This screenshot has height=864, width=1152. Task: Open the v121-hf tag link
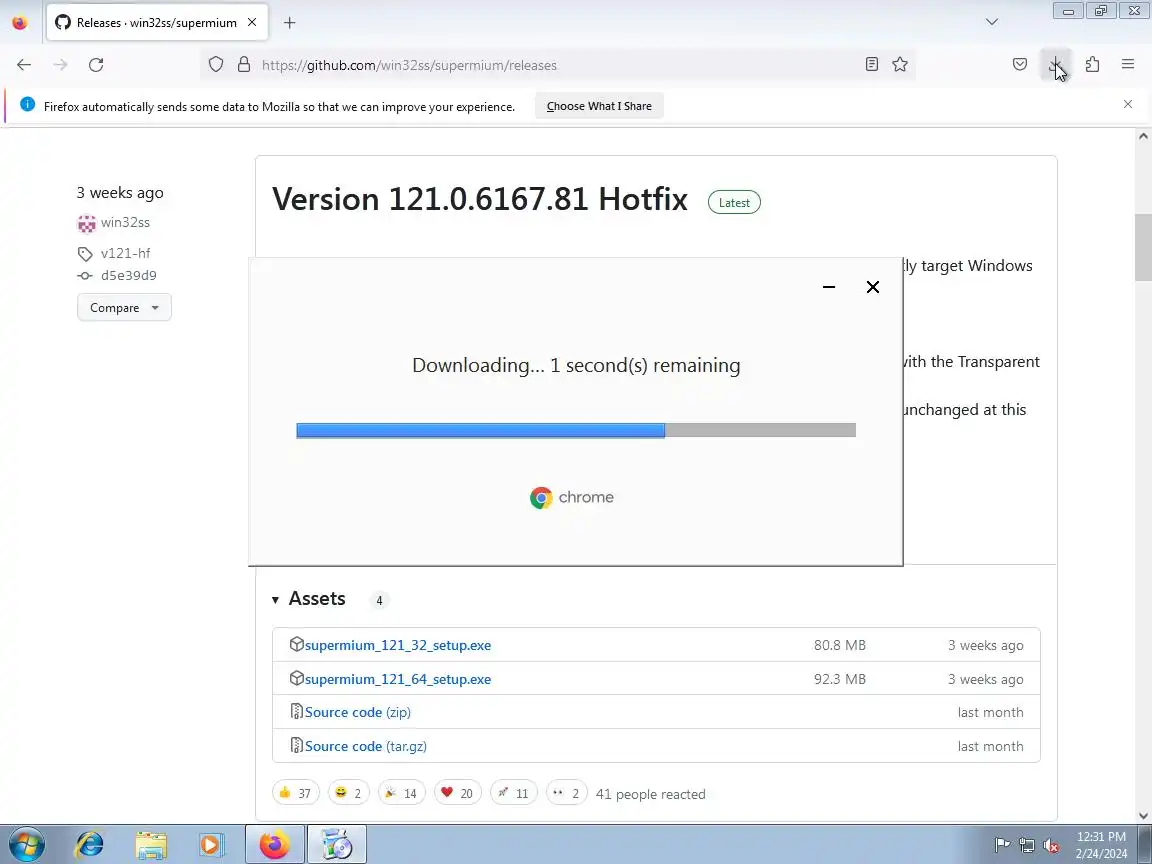point(125,253)
